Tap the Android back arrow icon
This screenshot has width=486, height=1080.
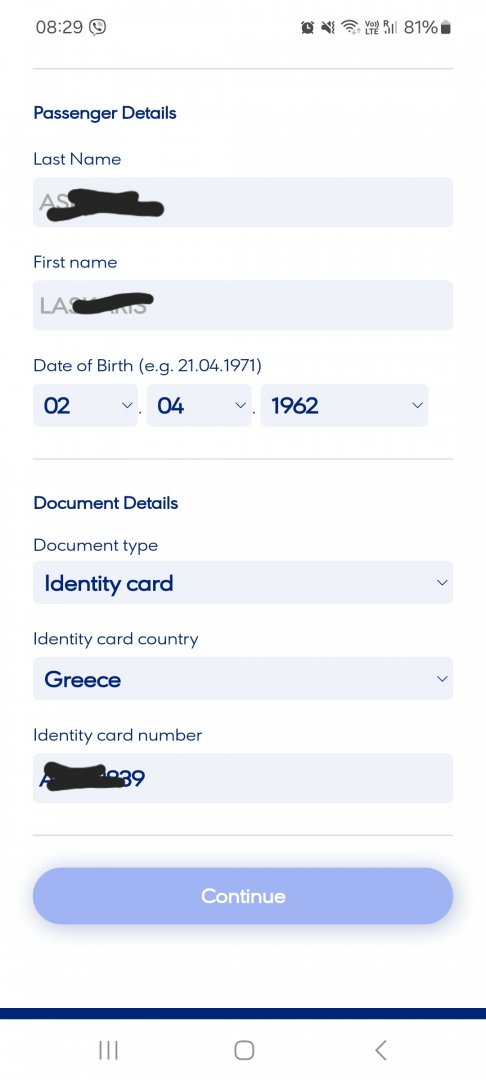[x=380, y=1050]
